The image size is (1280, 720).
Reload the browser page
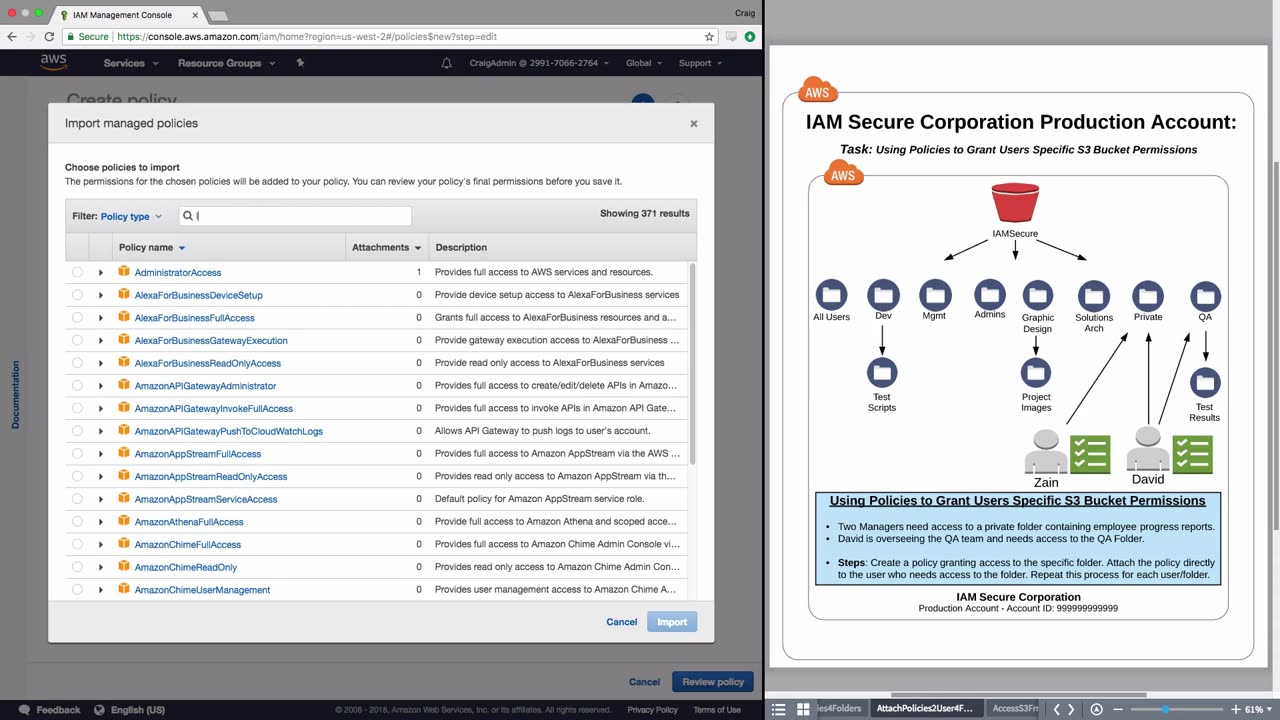(x=48, y=37)
